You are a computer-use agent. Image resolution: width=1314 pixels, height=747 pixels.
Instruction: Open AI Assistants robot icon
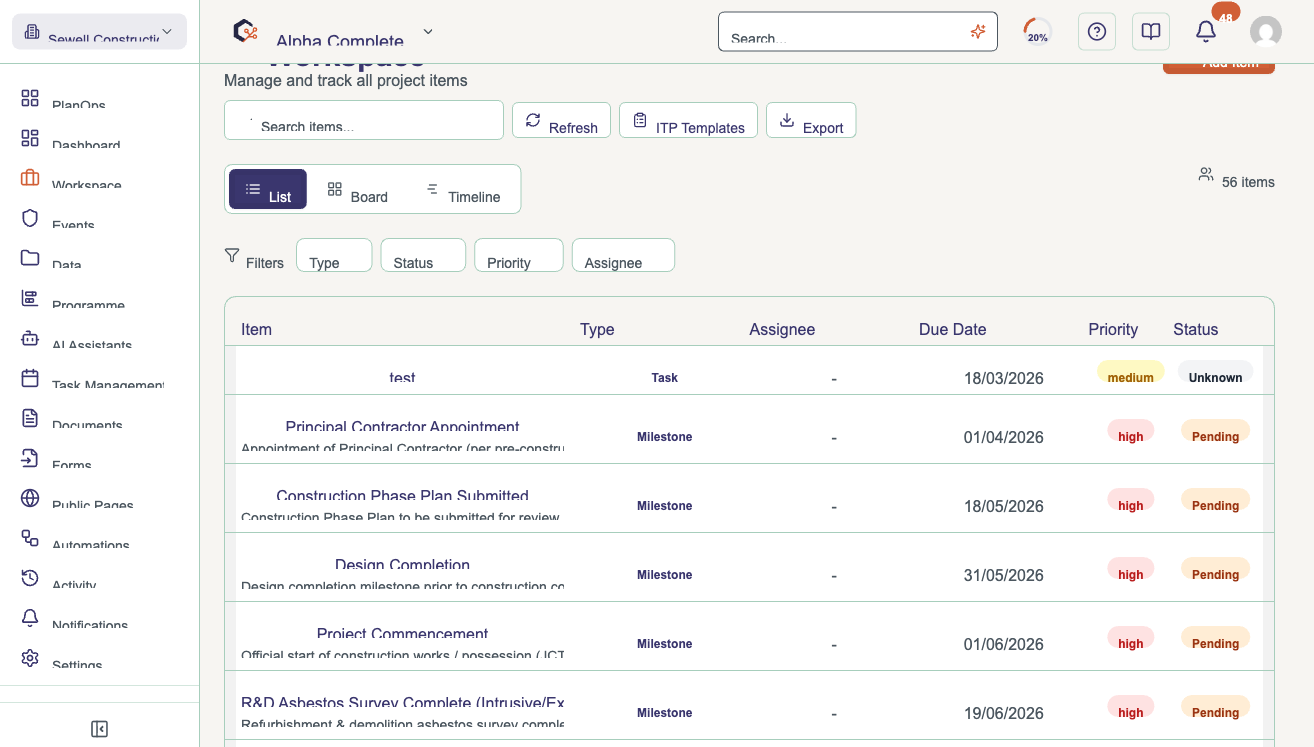30,338
